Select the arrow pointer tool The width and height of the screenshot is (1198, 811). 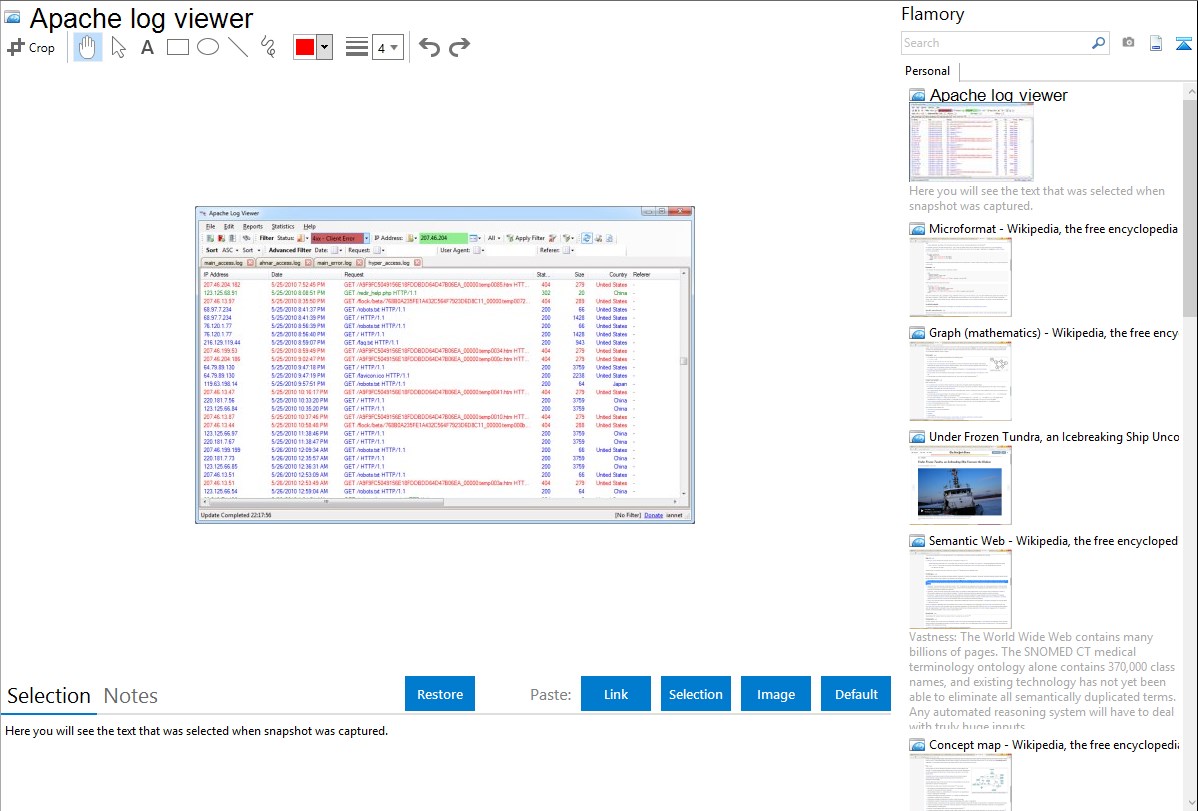119,47
